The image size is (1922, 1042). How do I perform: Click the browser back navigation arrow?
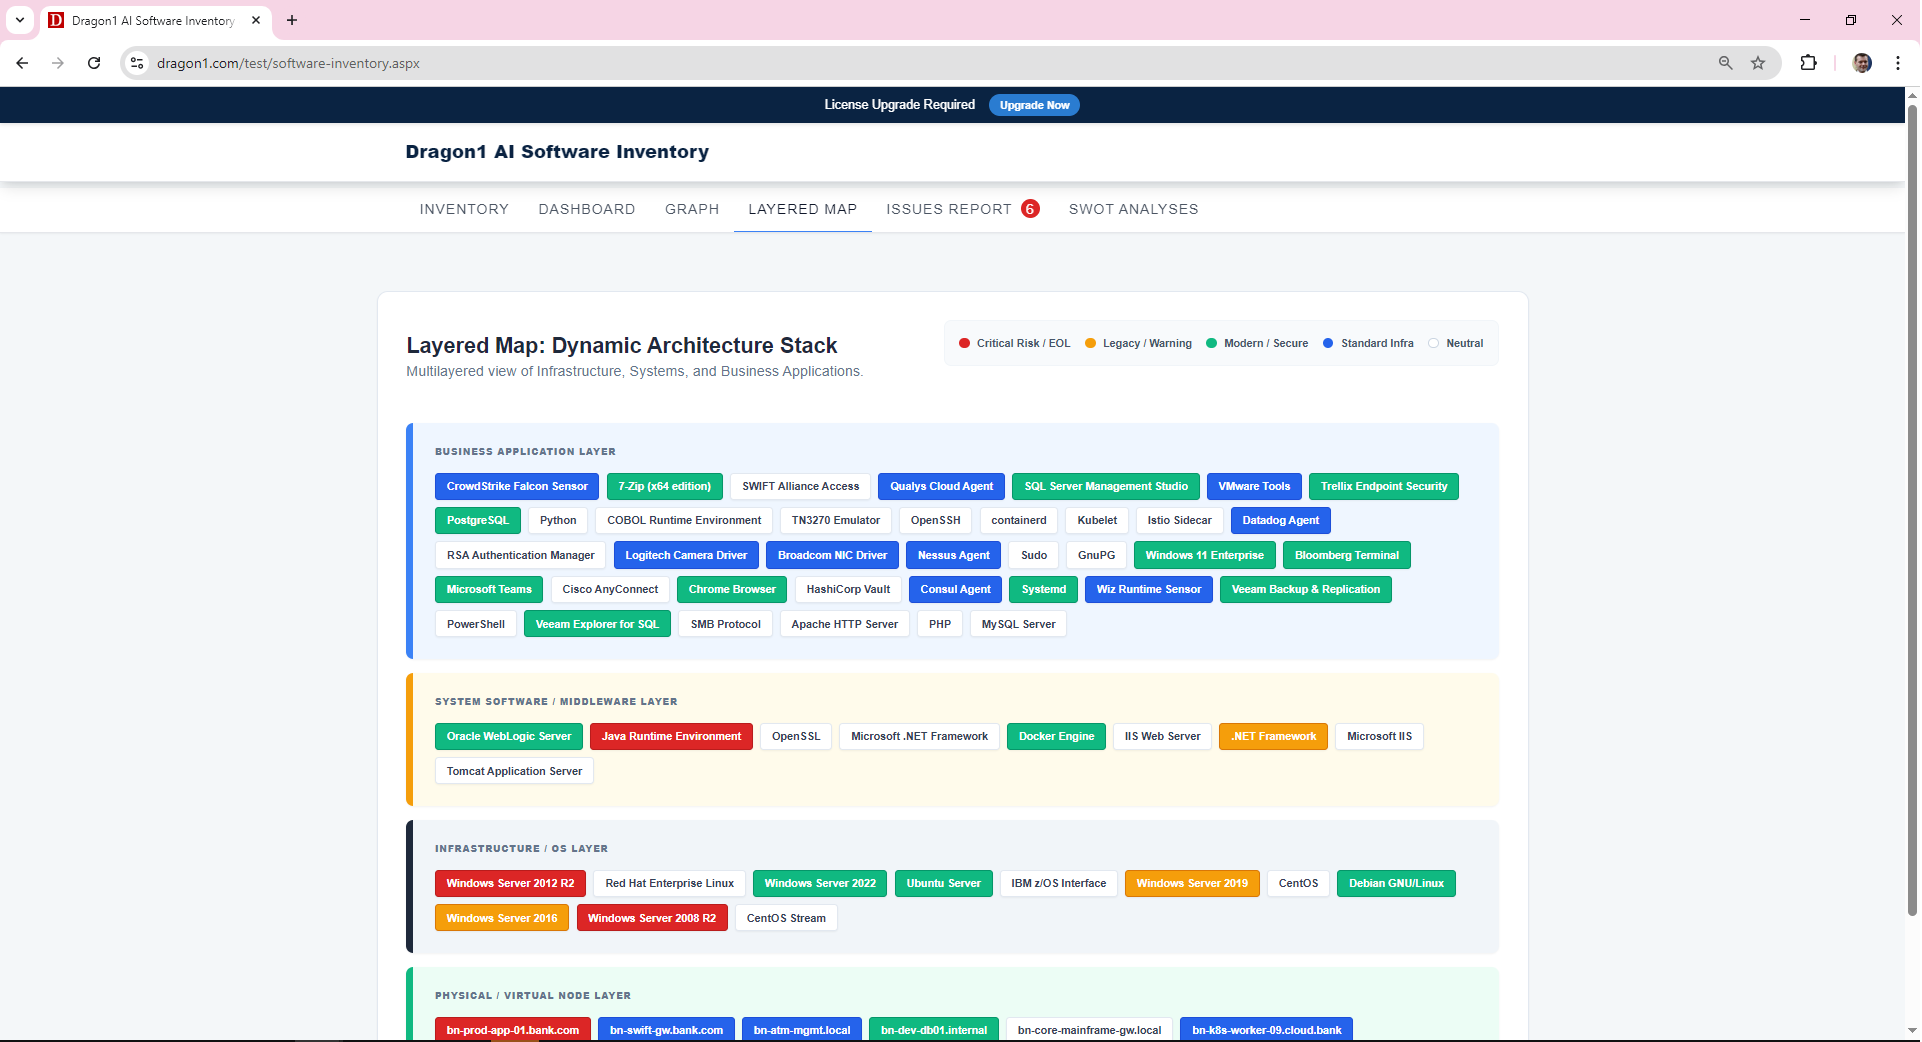22,63
